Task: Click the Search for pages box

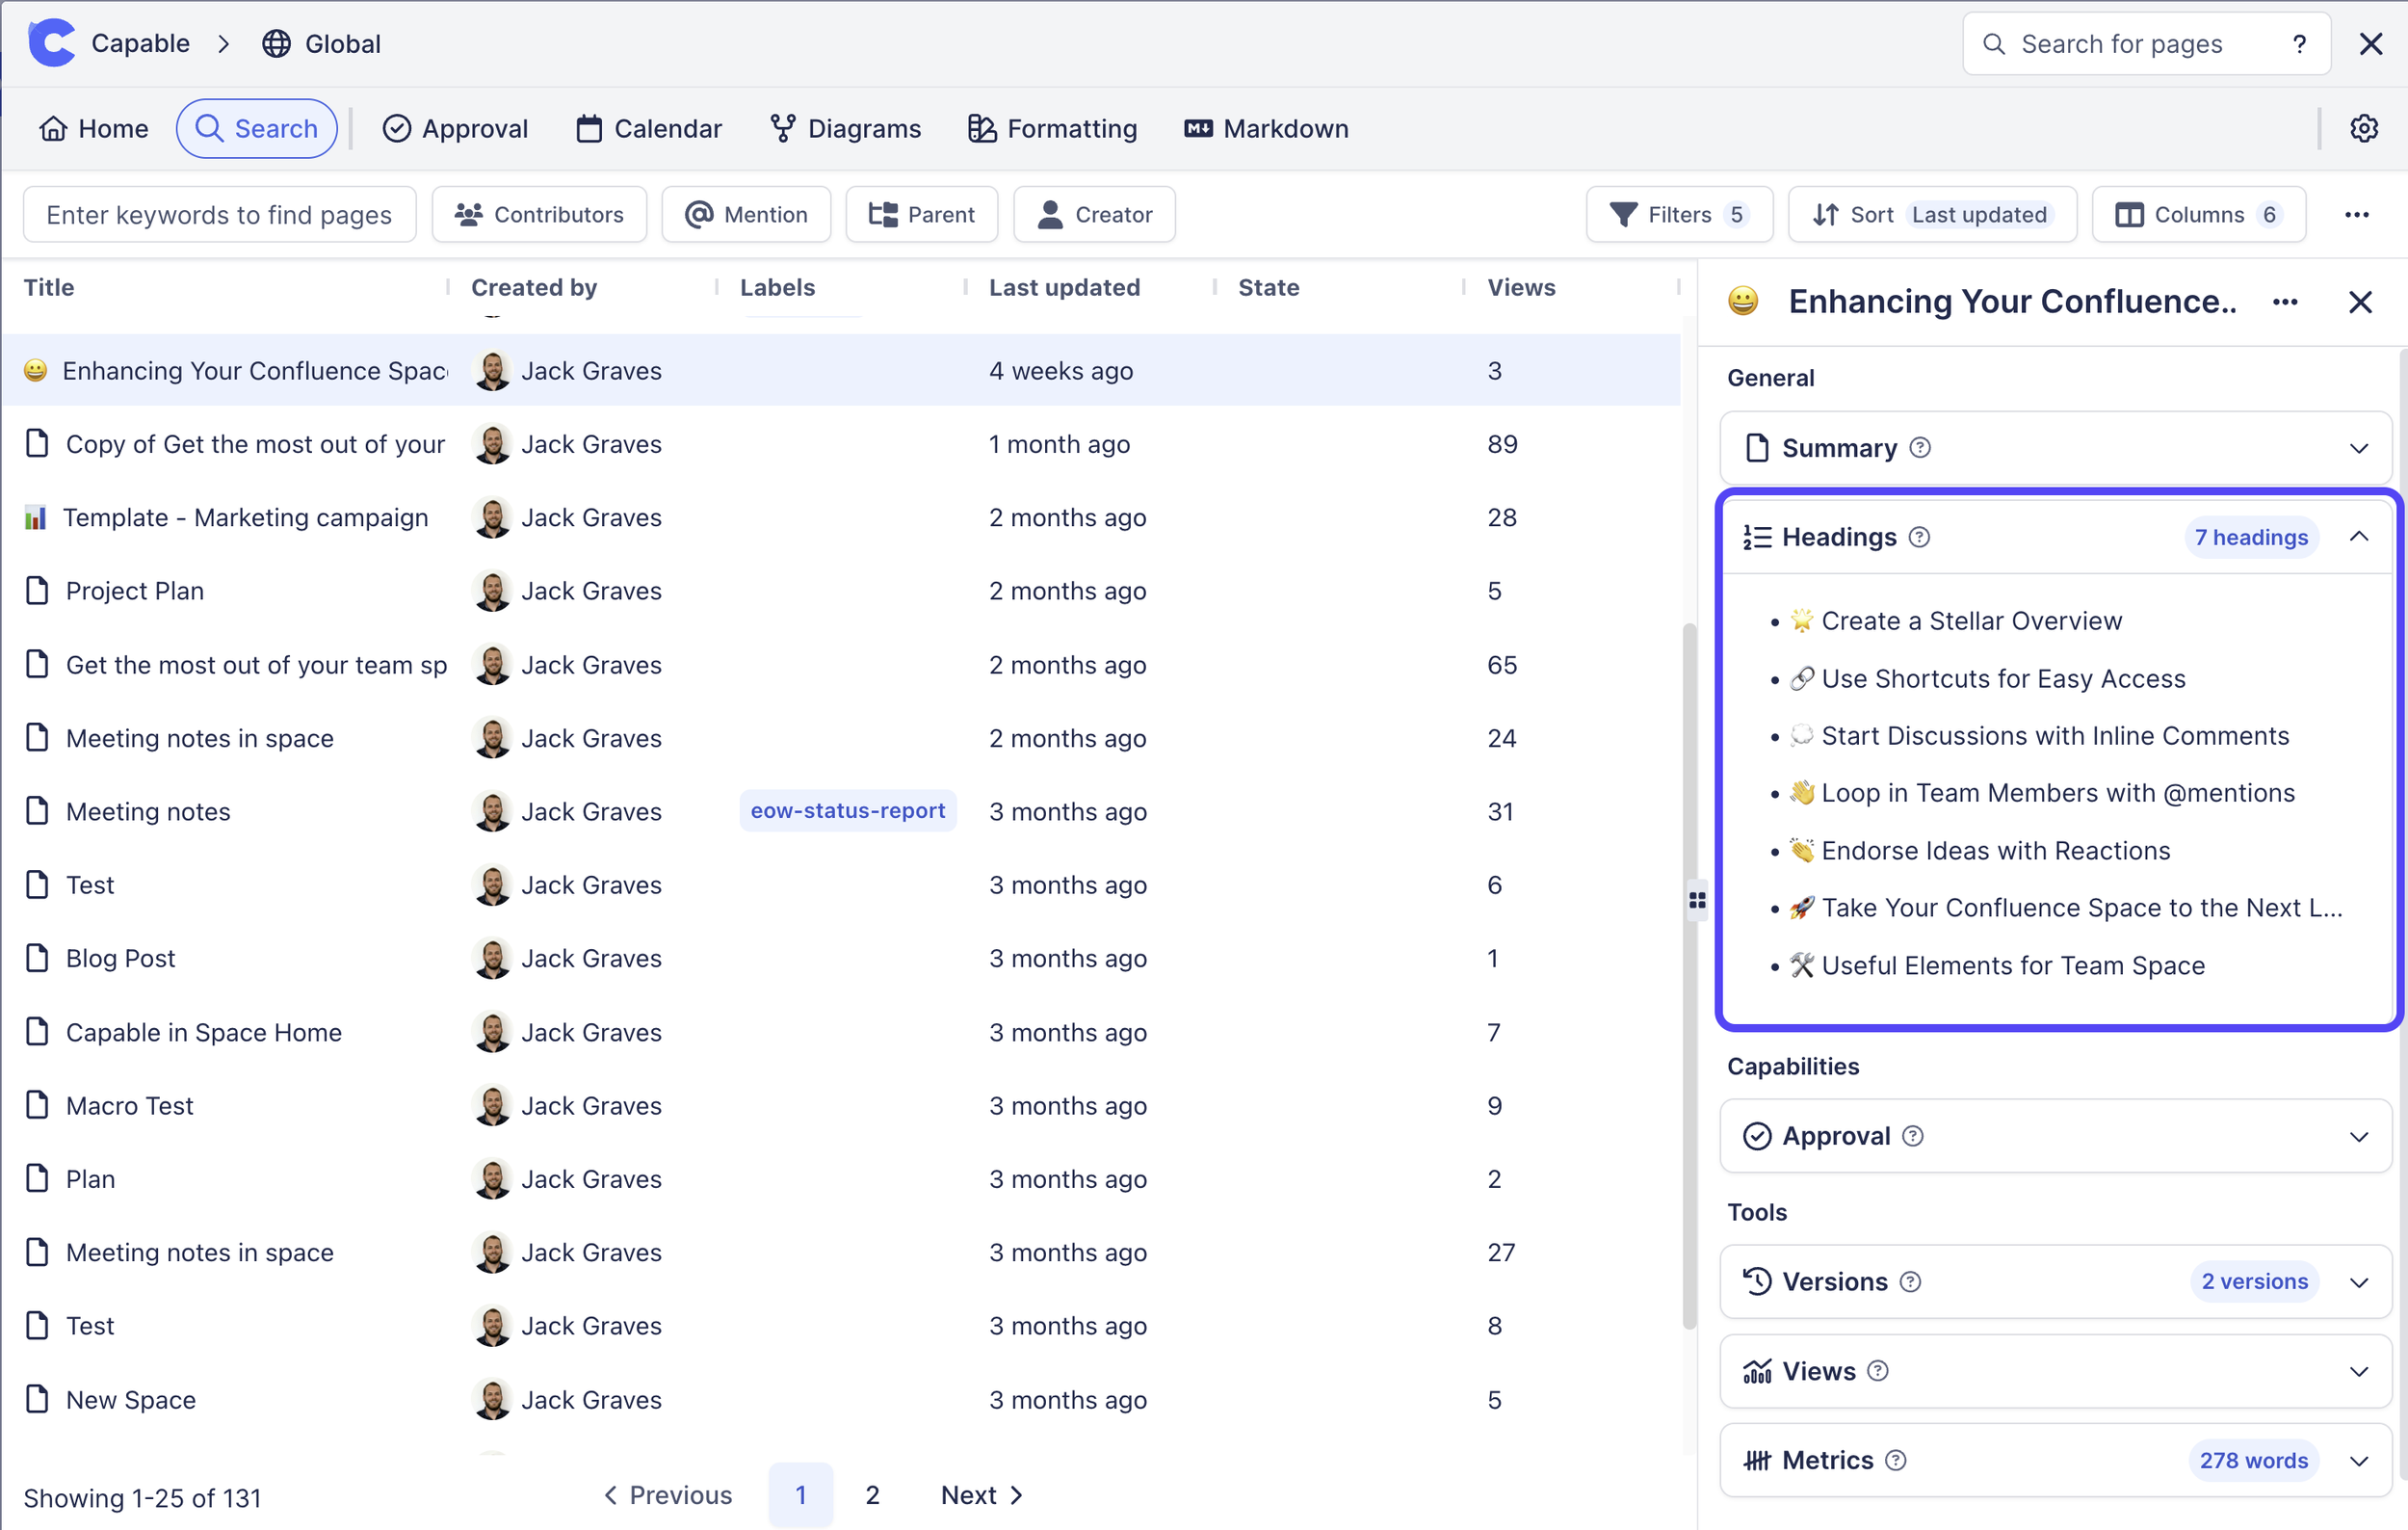Action: click(2146, 44)
